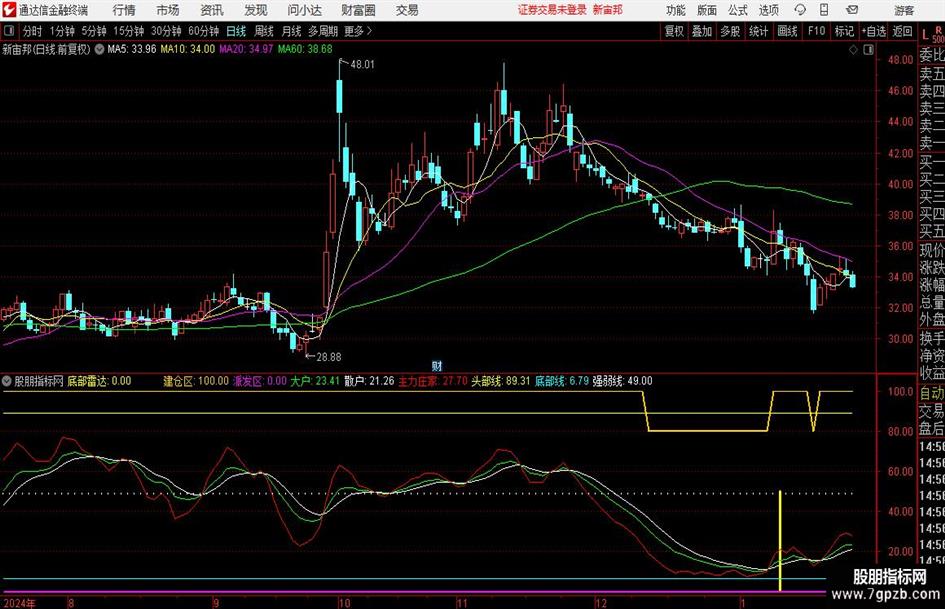This screenshot has width=945, height=609.
Task: Switch to the 60分钟 period tab
Action: pyautogui.click(x=204, y=31)
